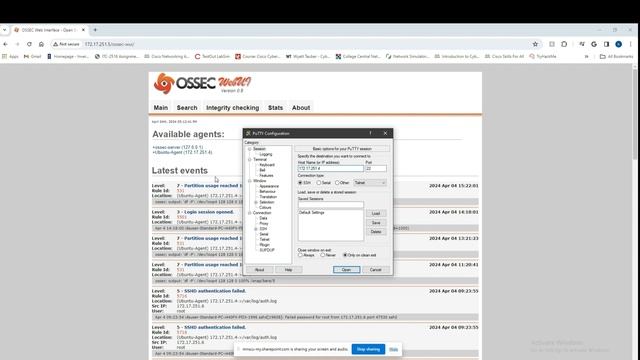Expand the ossec-server agent entry
This screenshot has height=360, width=640.
[x=178, y=147]
